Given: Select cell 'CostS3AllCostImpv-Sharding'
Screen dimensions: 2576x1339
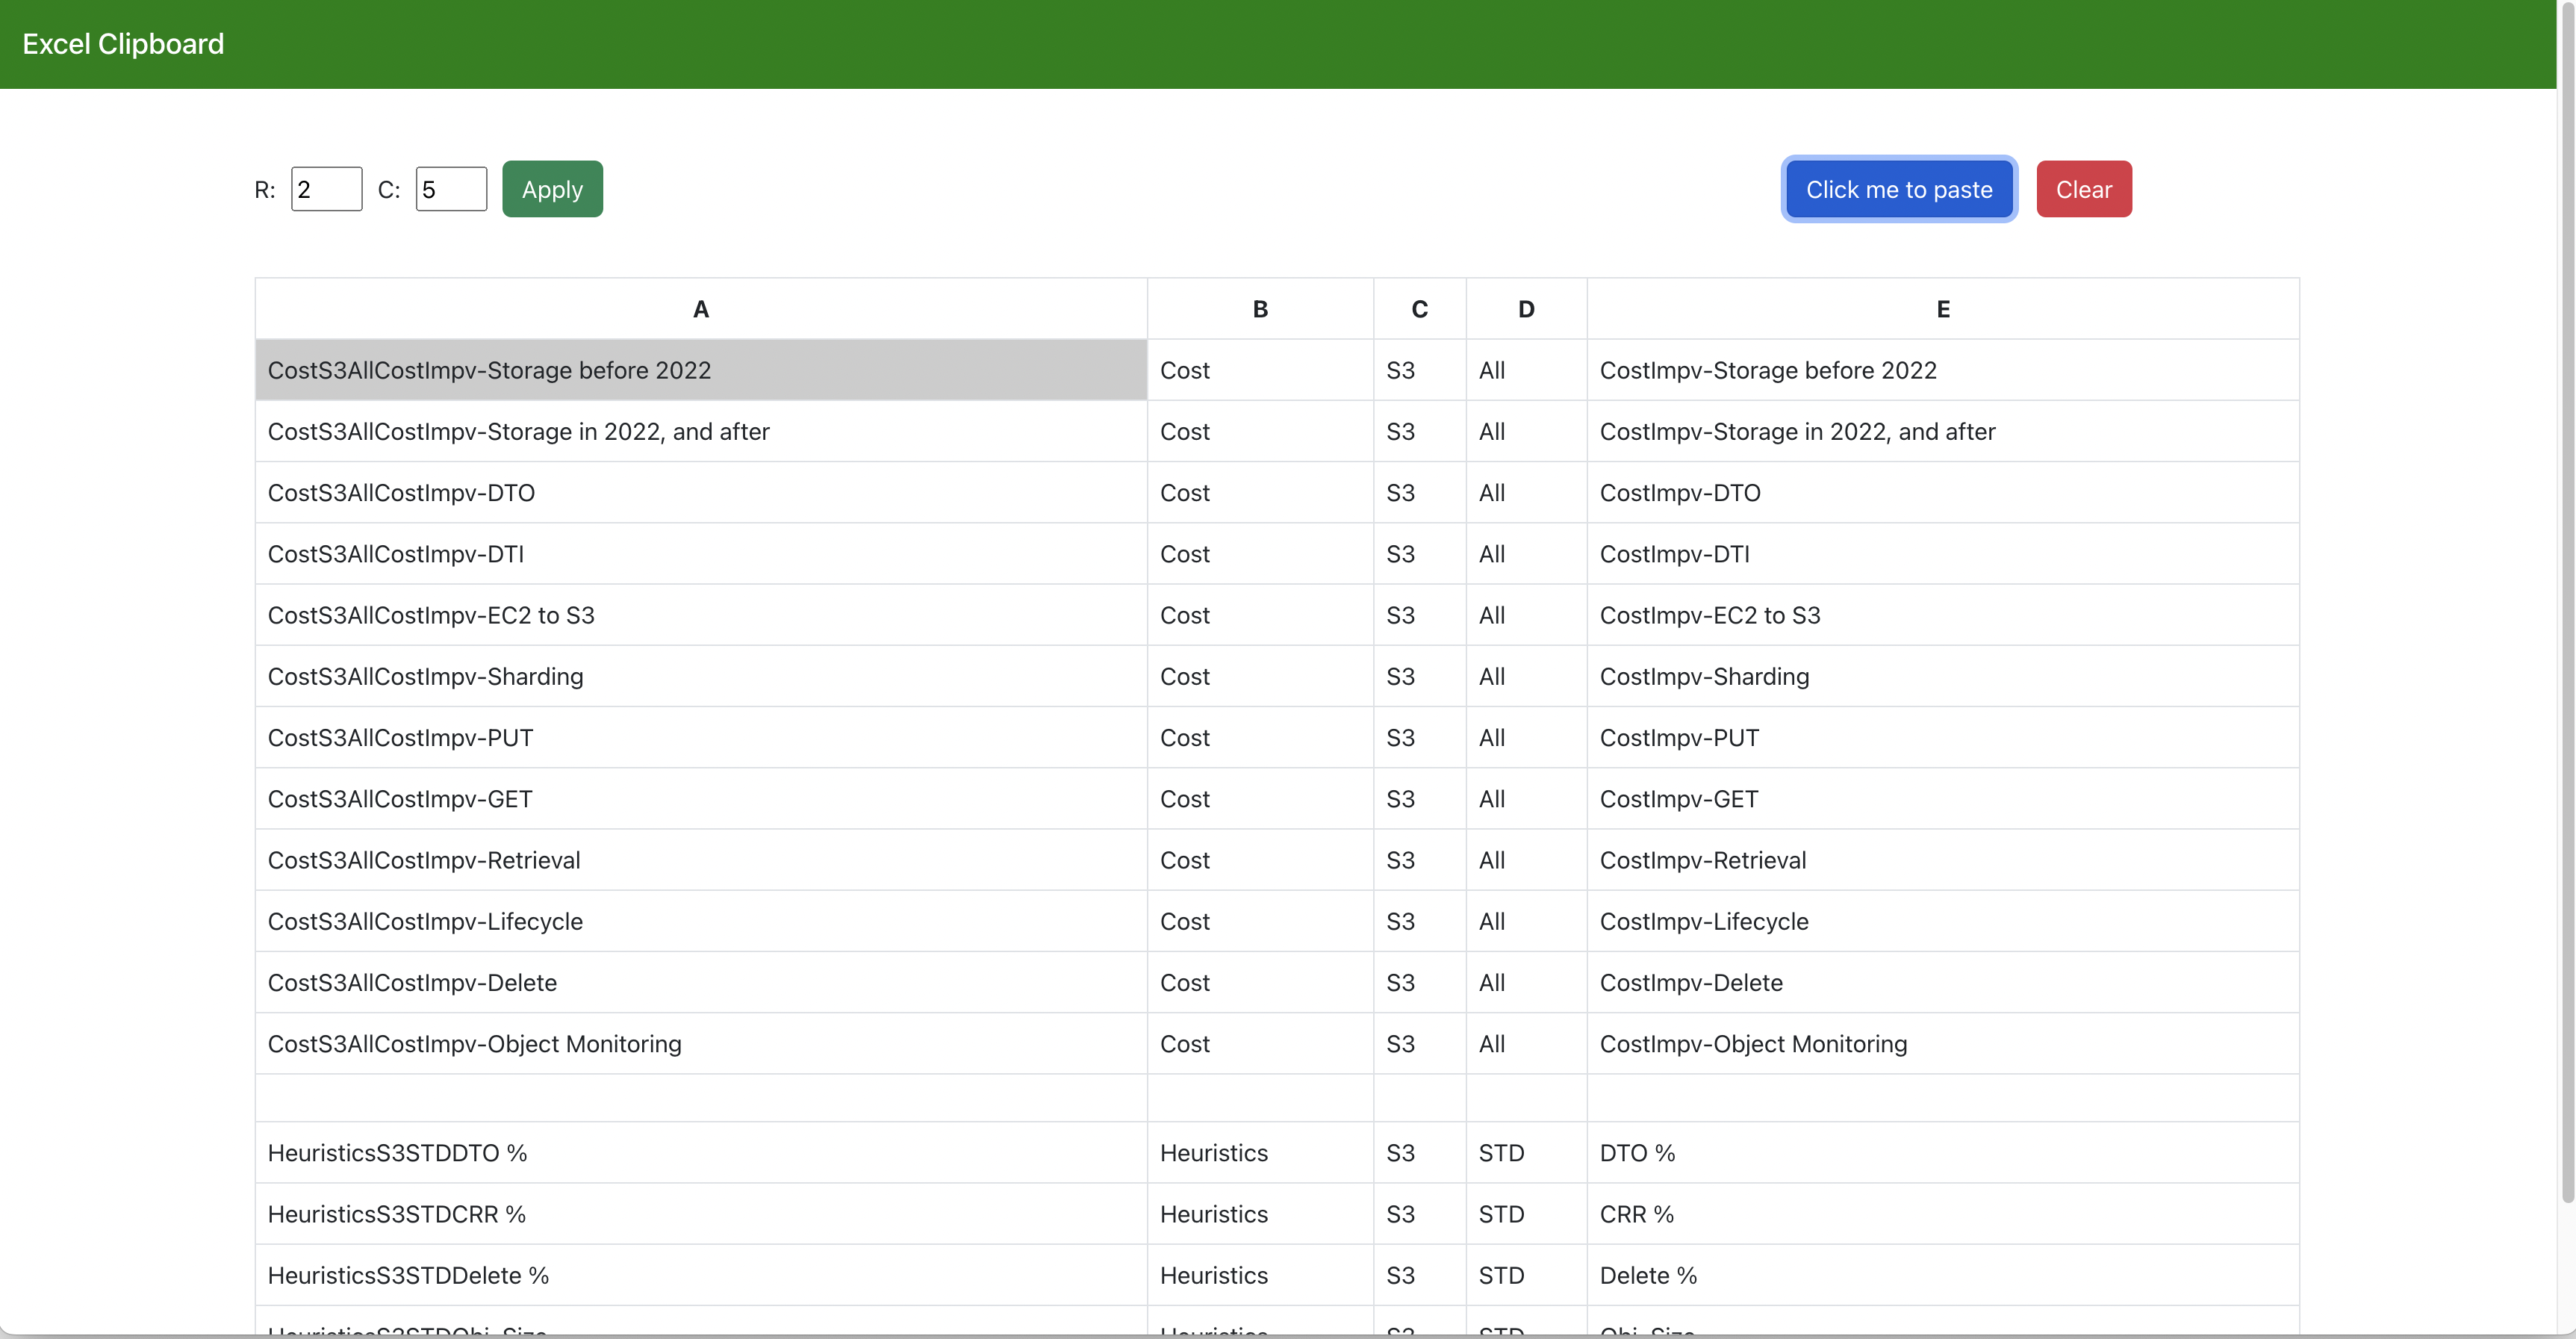Looking at the screenshot, I should [x=701, y=676].
